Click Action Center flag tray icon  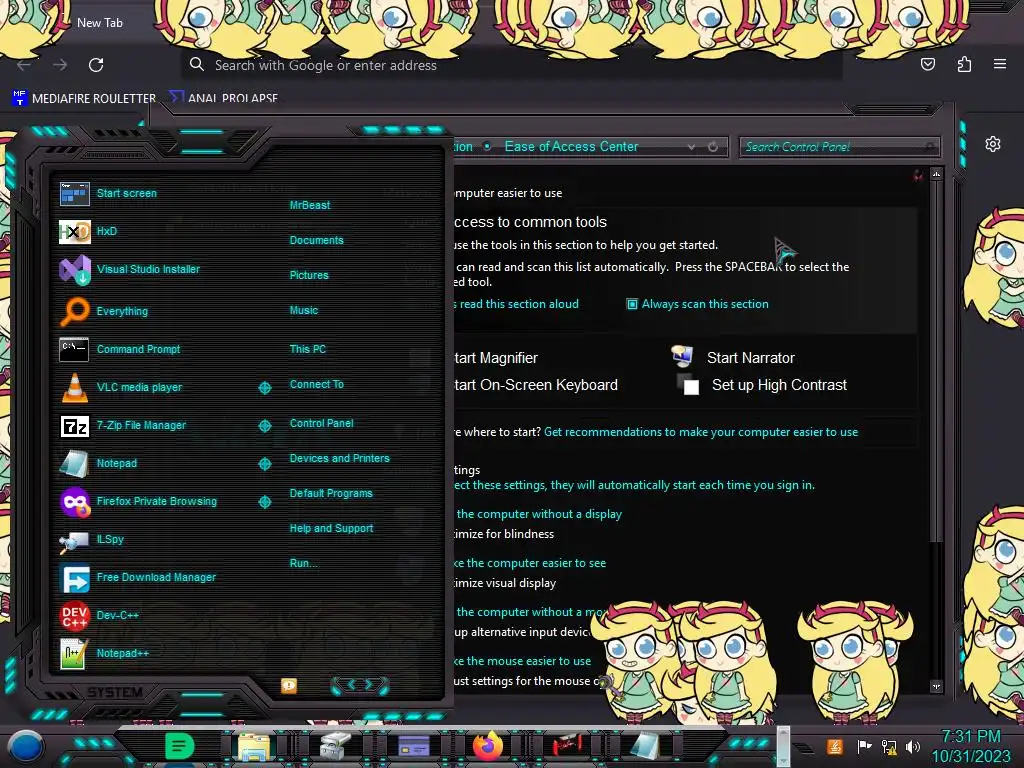tap(865, 746)
